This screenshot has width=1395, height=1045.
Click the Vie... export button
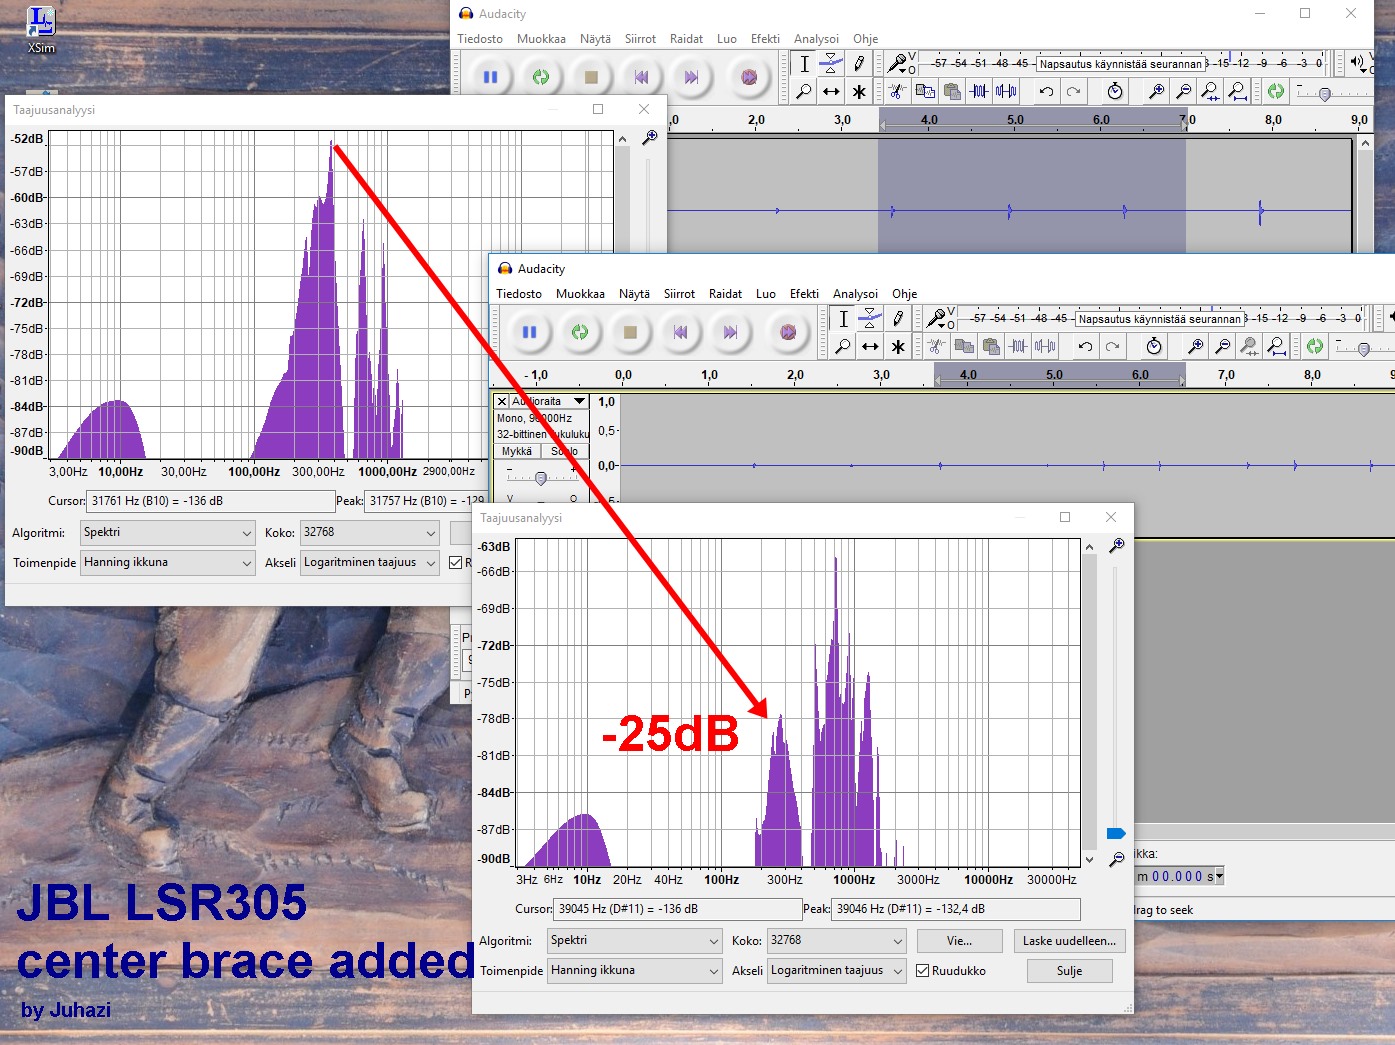(x=959, y=941)
